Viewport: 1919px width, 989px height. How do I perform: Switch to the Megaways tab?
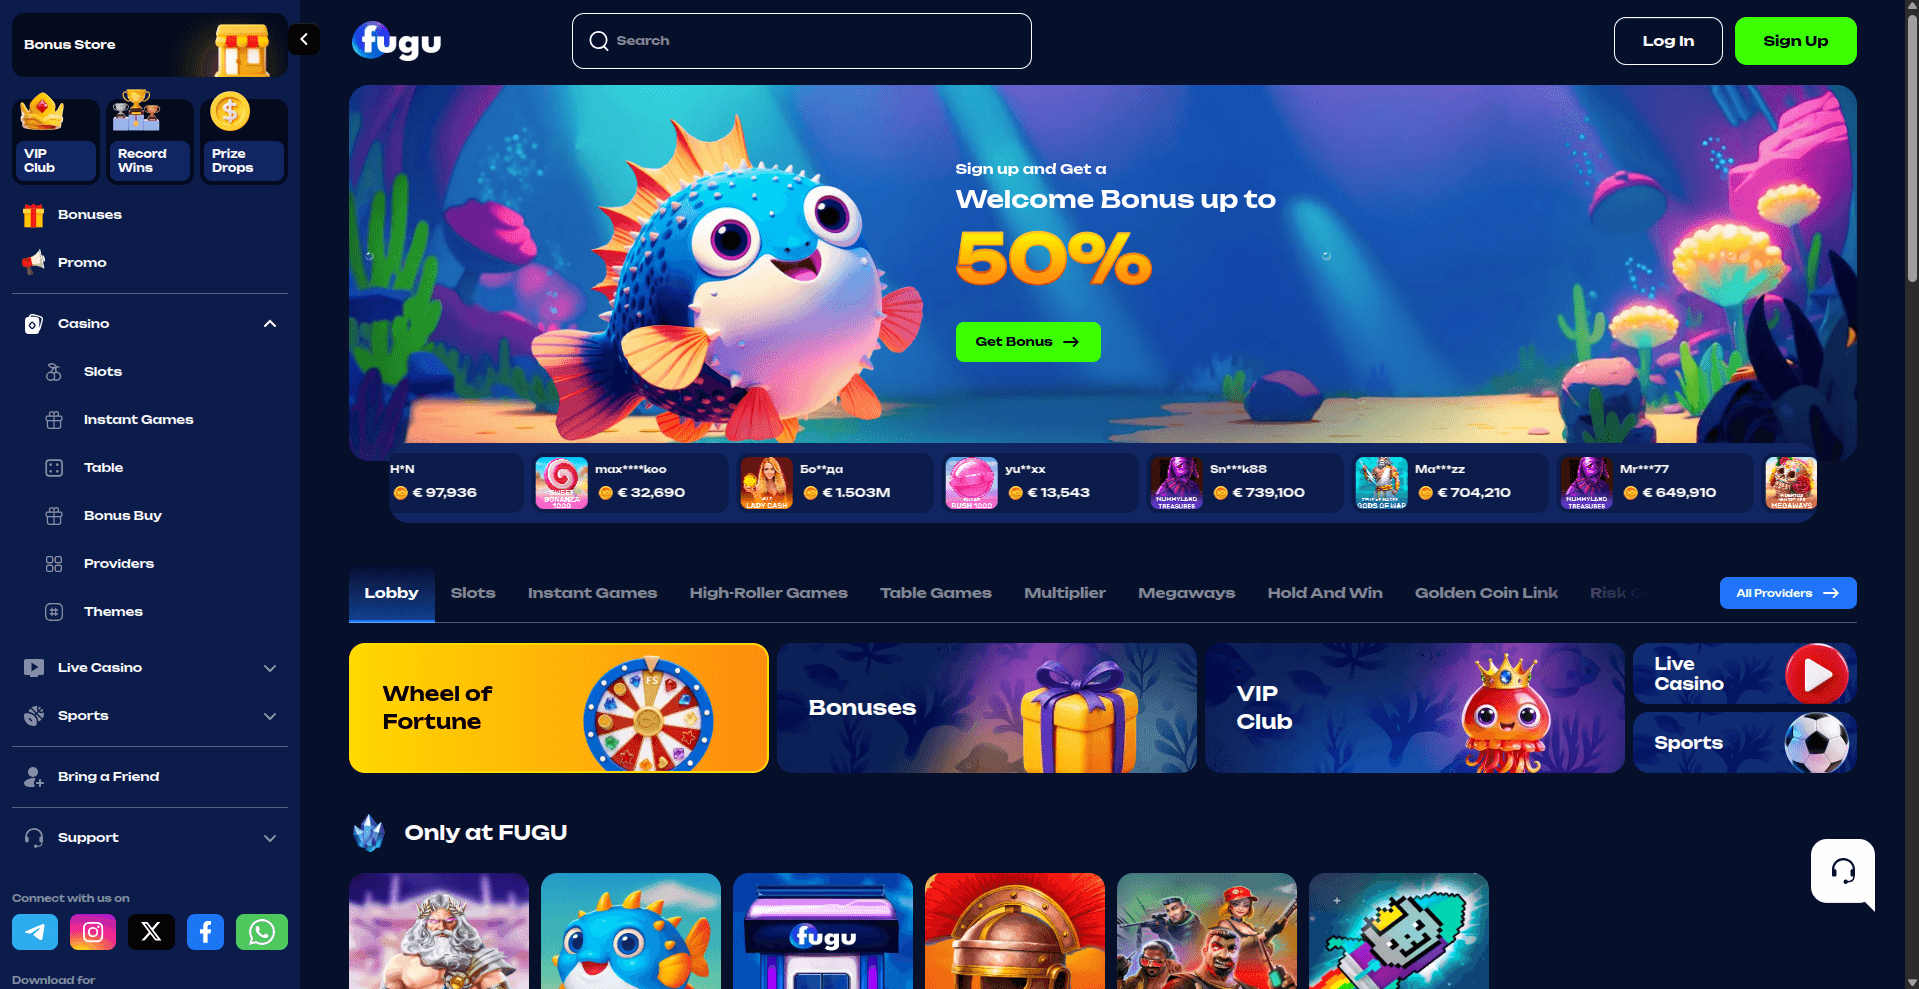point(1186,593)
